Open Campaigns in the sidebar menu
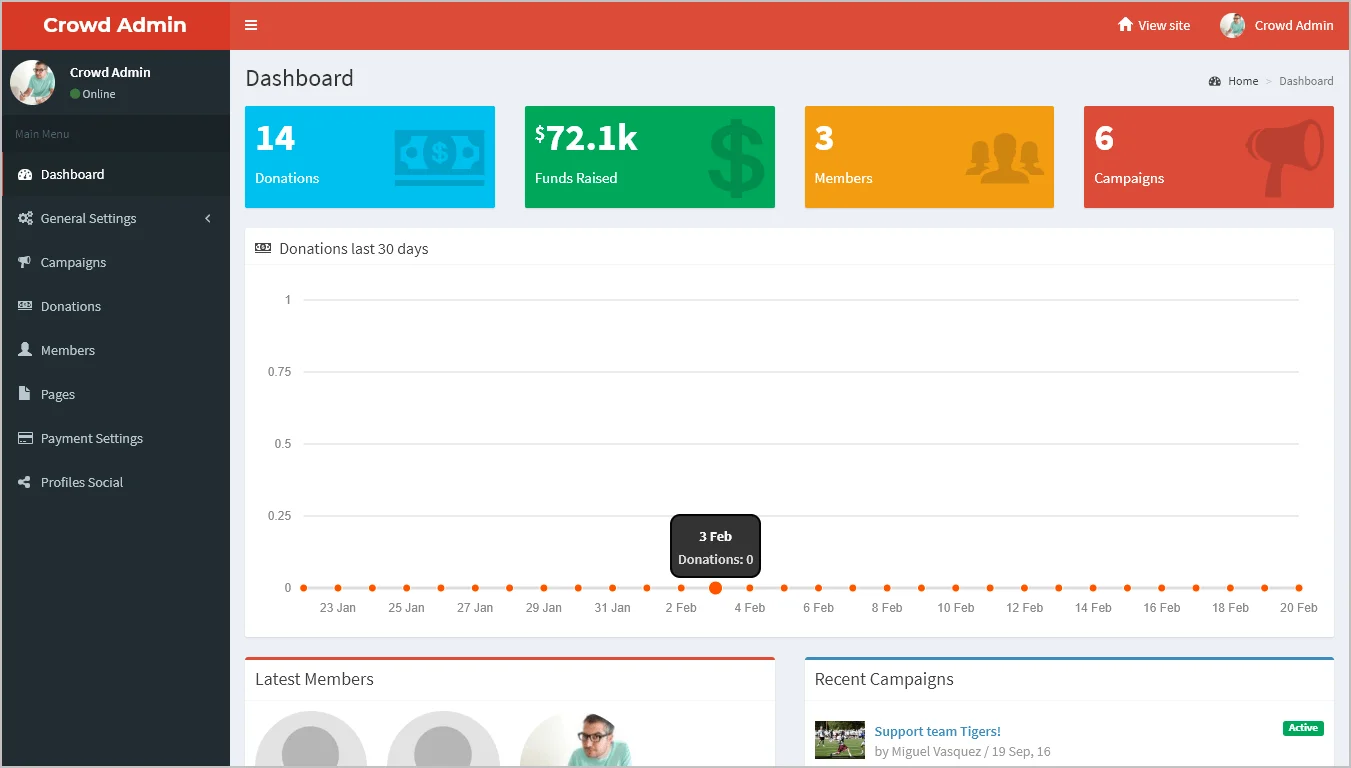The height and width of the screenshot is (768, 1351). pos(116,262)
